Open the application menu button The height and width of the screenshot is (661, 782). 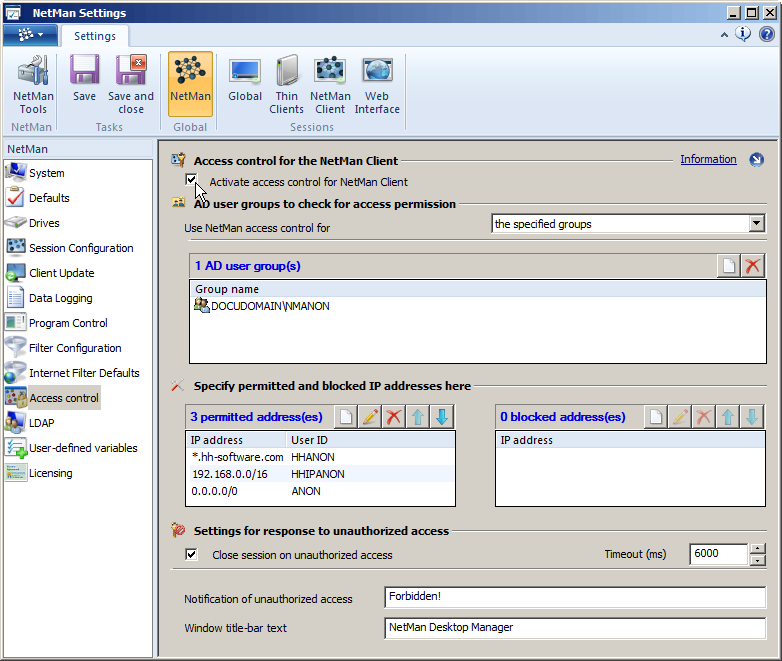click(x=30, y=35)
